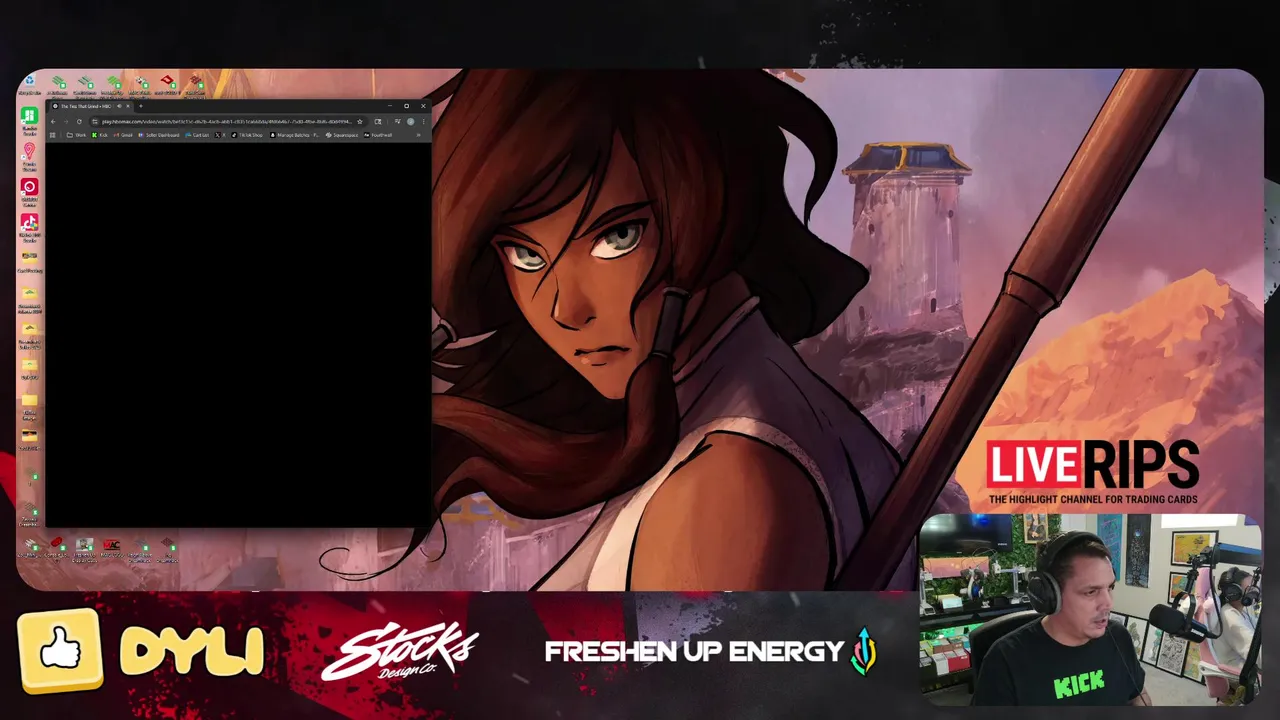Go back with the browser back arrow
The height and width of the screenshot is (720, 1280).
coord(53,121)
